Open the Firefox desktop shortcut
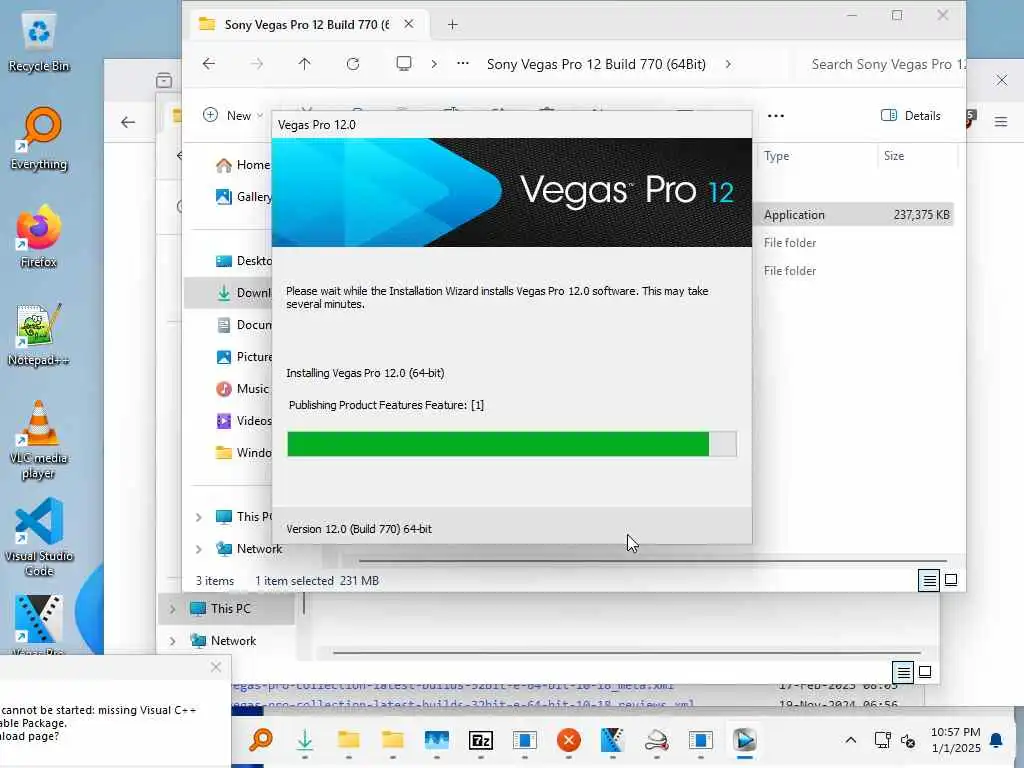1024x768 pixels. [39, 236]
